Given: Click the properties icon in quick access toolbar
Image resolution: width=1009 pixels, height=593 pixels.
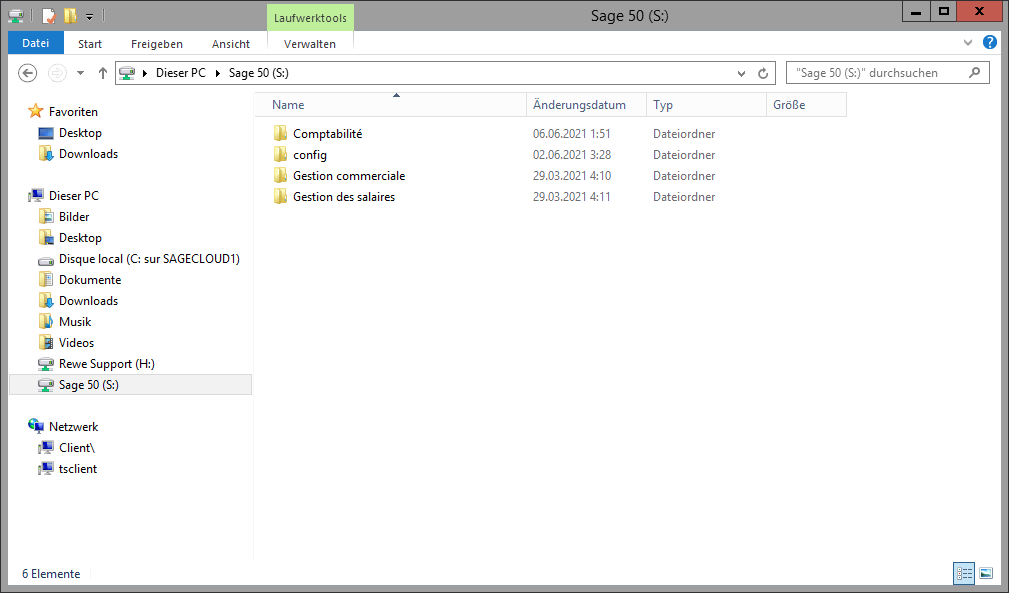Looking at the screenshot, I should tap(49, 15).
